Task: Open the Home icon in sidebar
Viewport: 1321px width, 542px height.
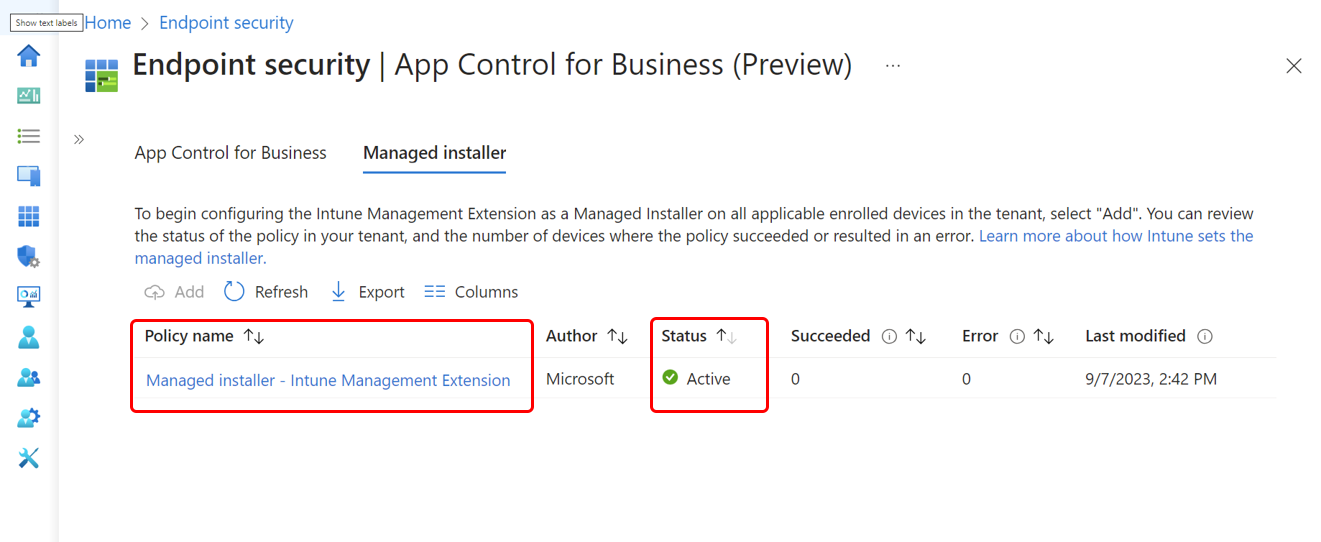Action: coord(28,56)
